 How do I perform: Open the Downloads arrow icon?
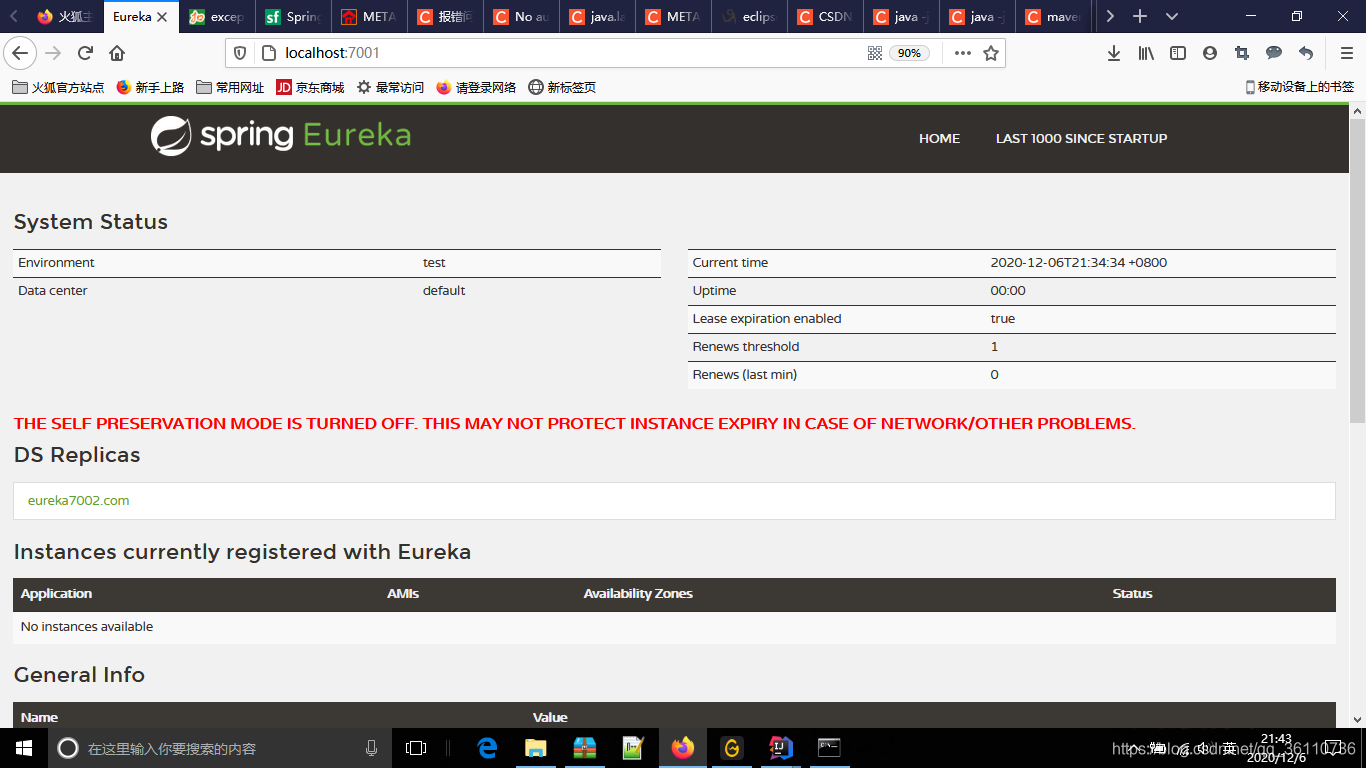pos(1113,53)
